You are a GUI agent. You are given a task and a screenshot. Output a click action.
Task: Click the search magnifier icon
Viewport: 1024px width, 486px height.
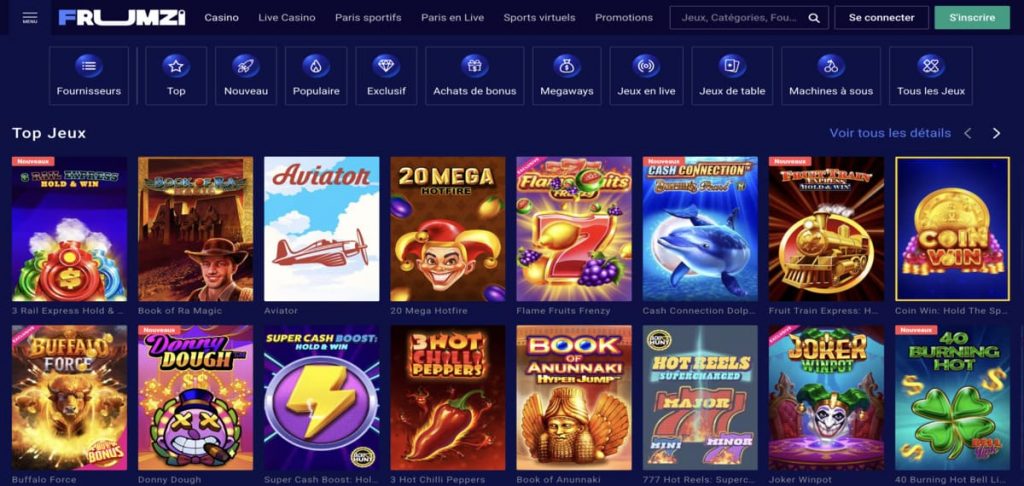814,18
